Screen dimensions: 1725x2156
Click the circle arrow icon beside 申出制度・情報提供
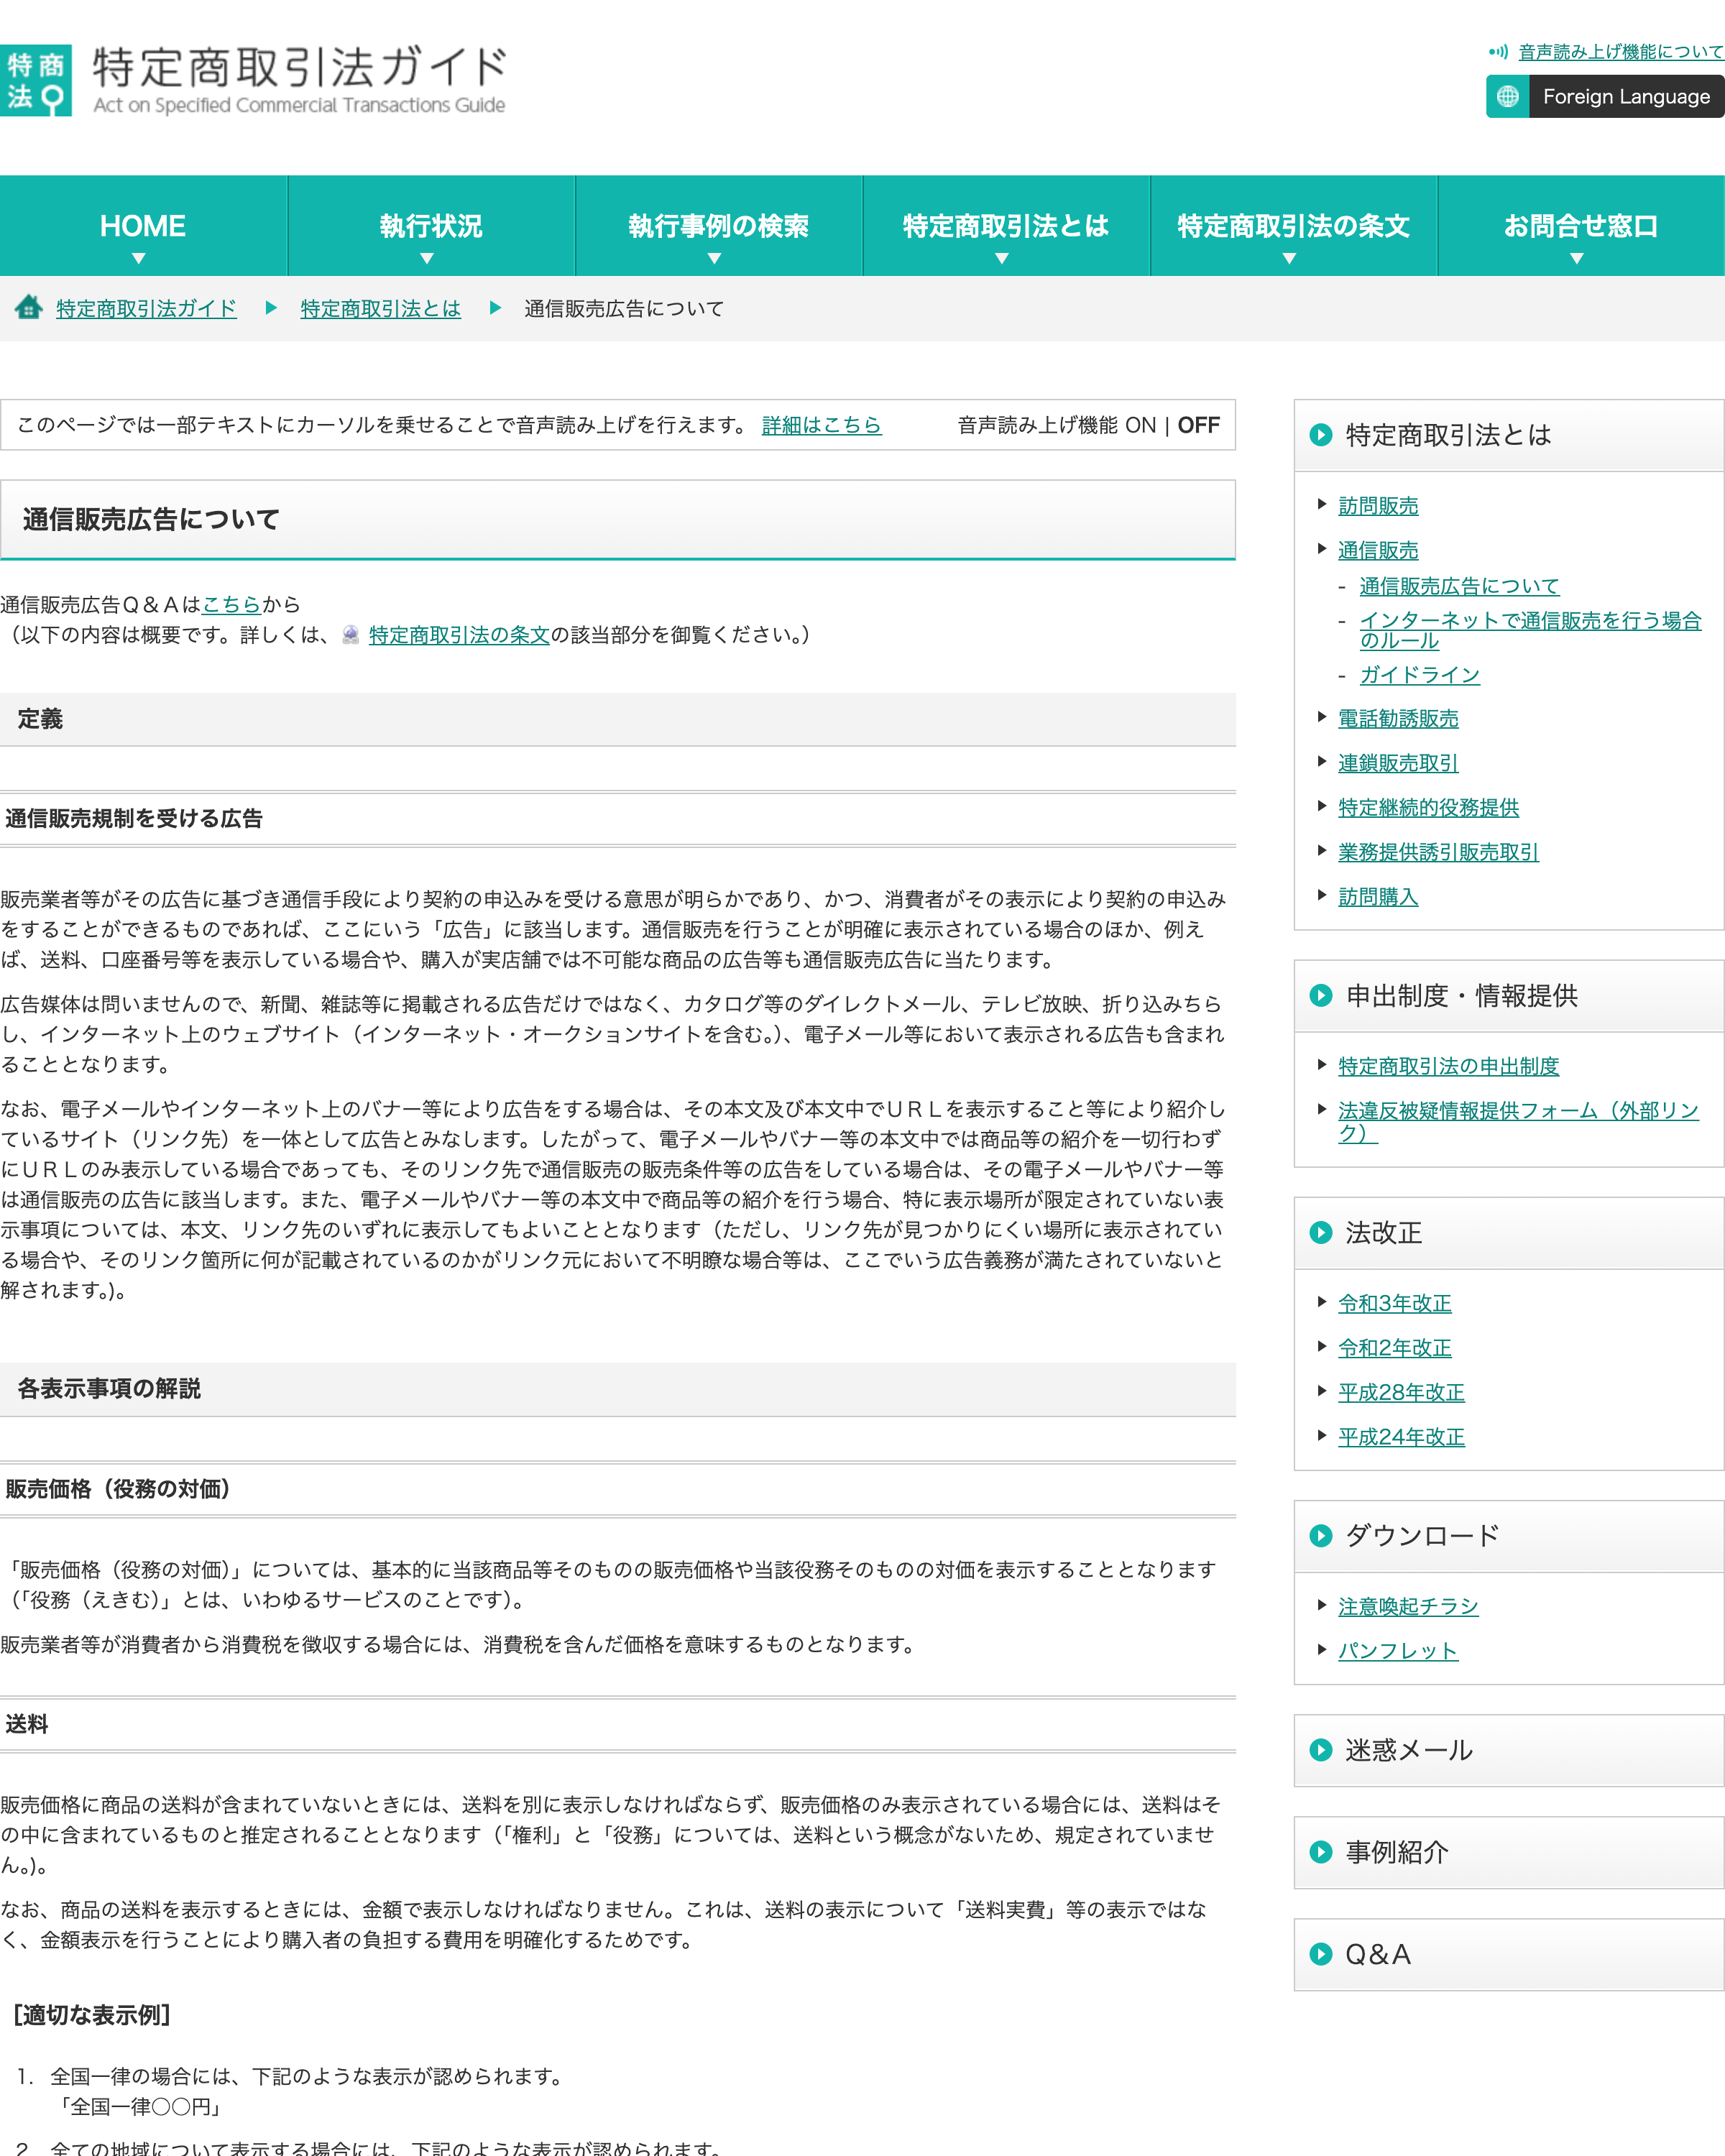[1321, 996]
